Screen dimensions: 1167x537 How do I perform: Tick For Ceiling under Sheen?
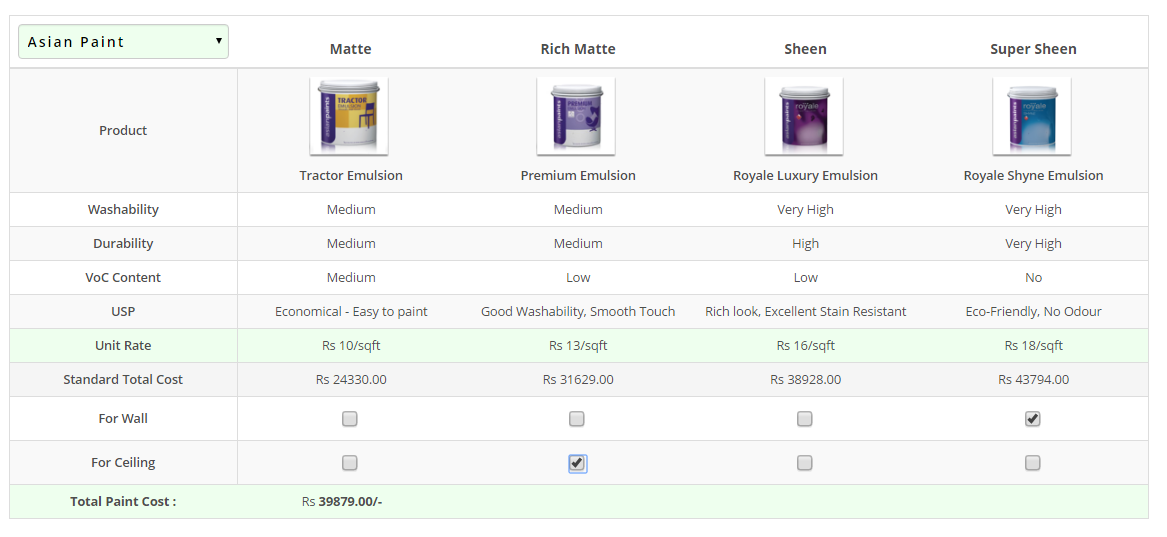tap(805, 463)
